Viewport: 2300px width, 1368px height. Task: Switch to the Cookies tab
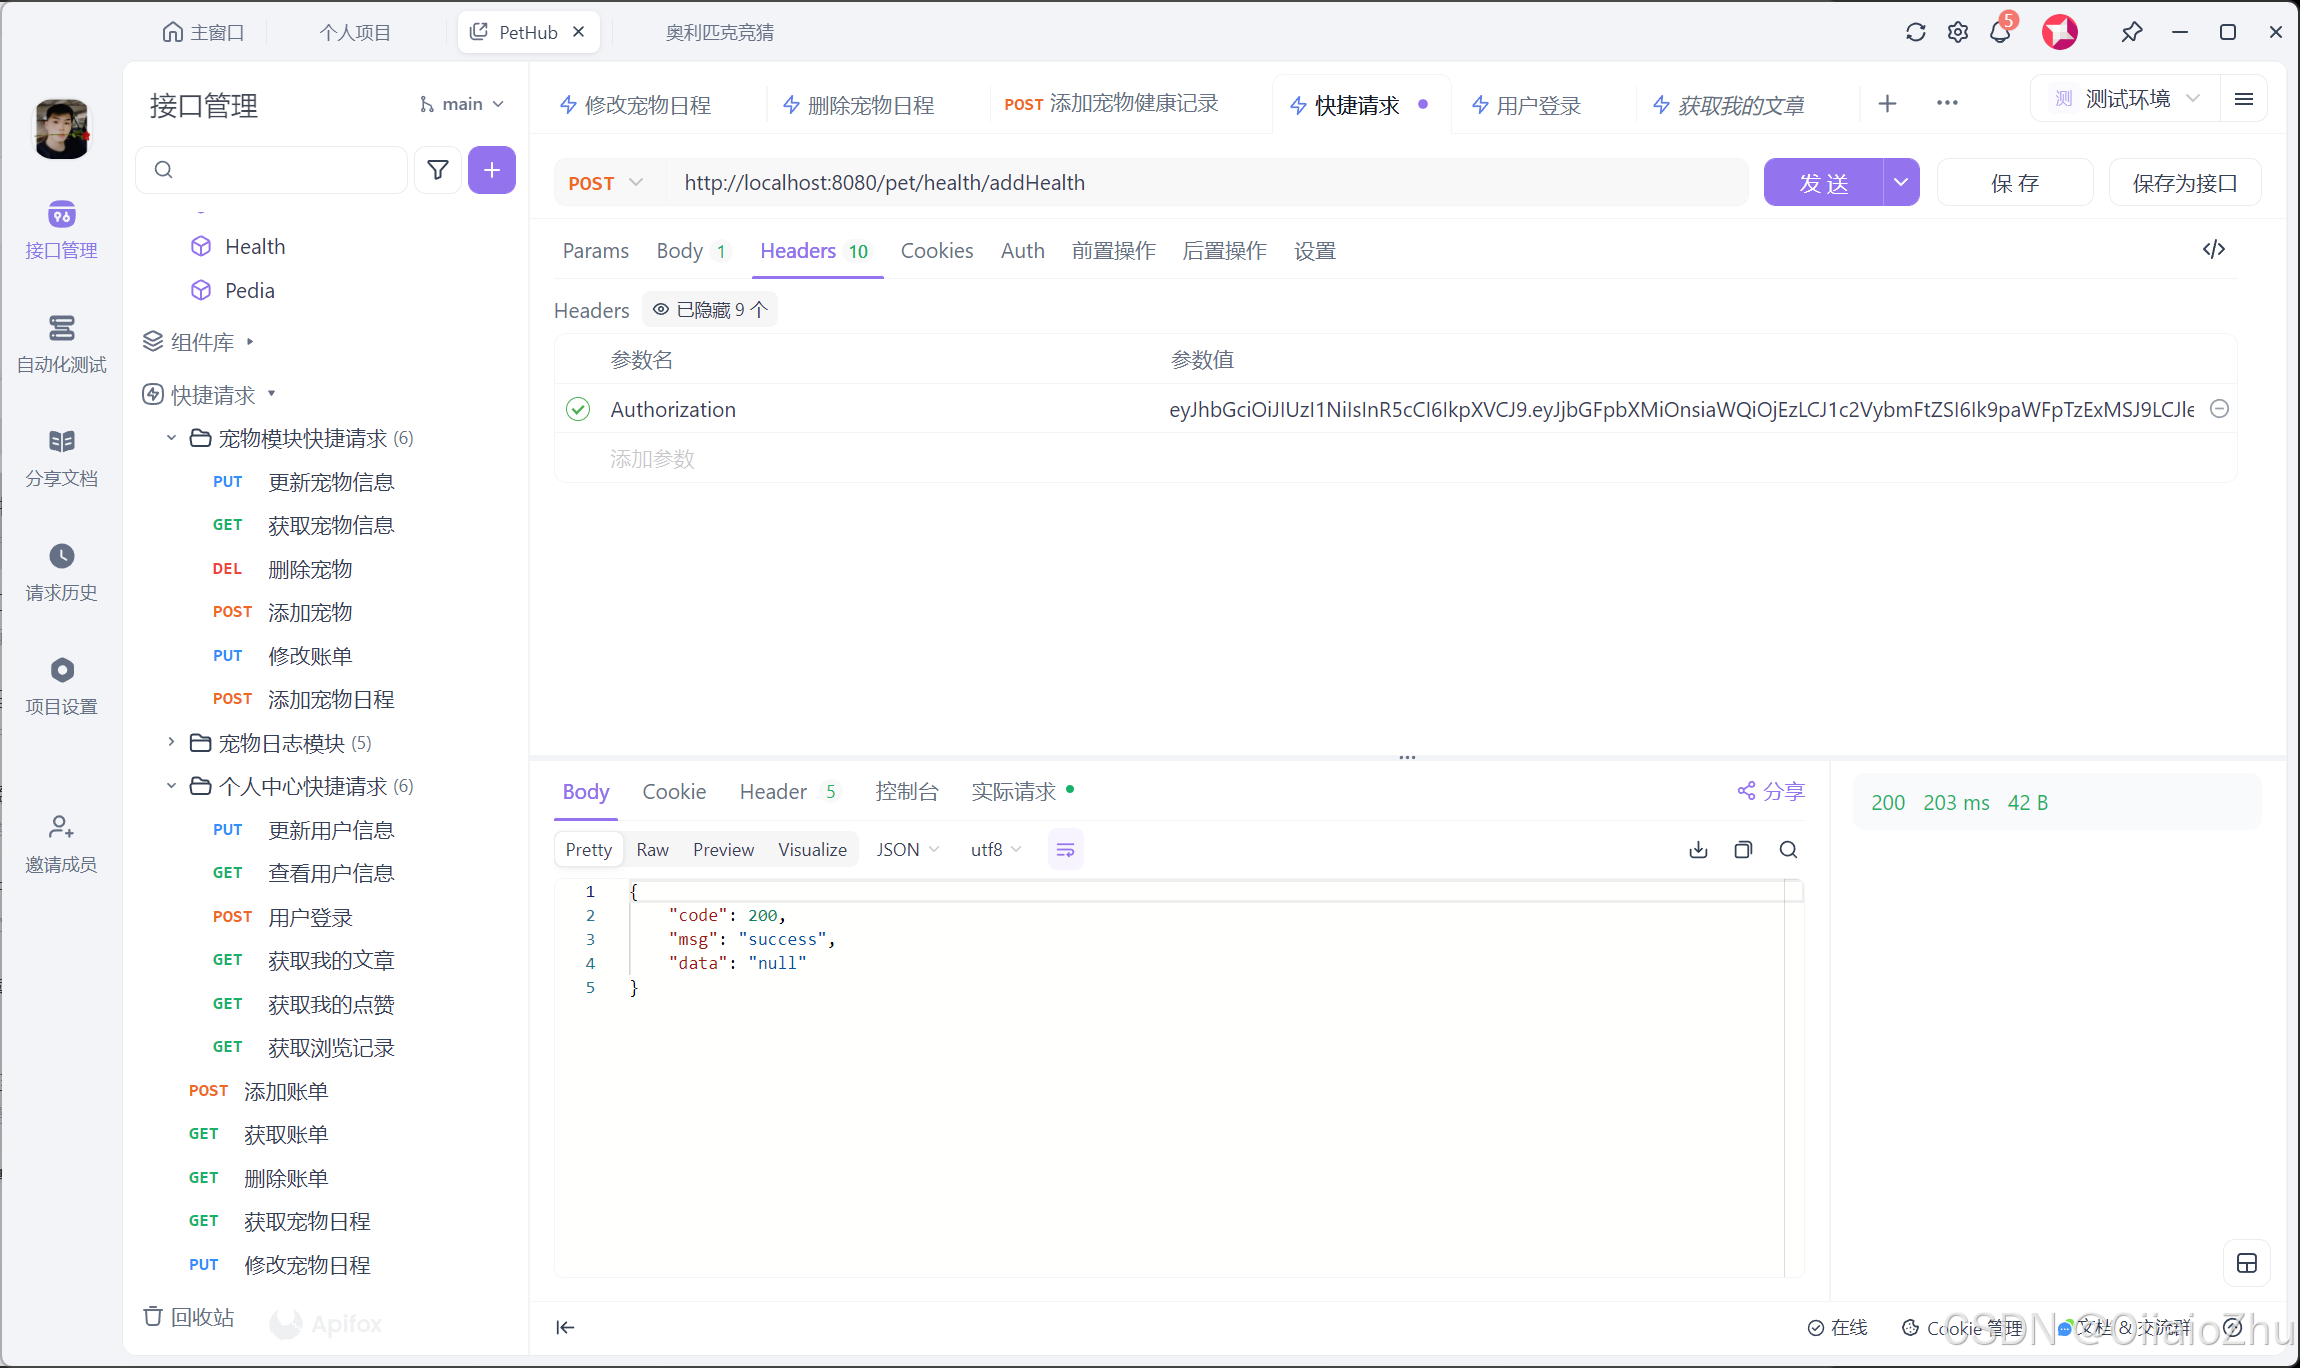936,250
